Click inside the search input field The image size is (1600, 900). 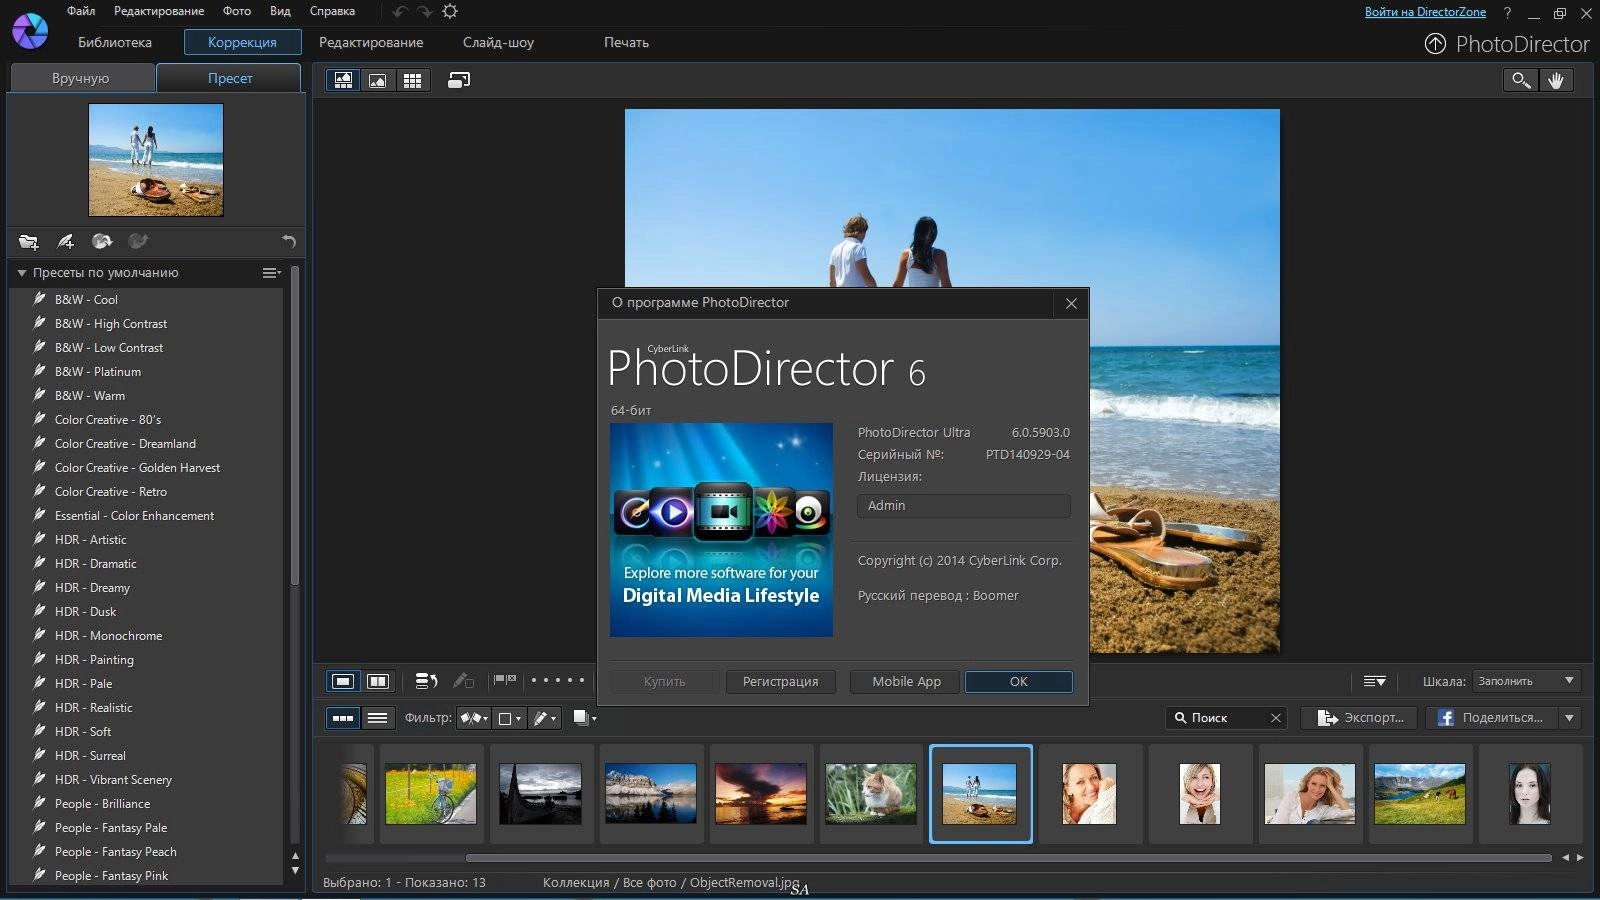tap(1226, 718)
